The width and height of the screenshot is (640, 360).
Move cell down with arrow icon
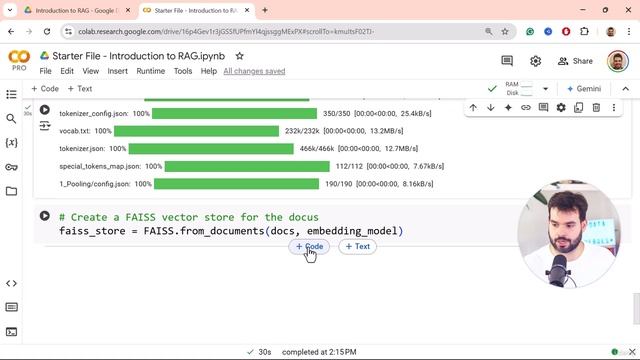click(491, 108)
